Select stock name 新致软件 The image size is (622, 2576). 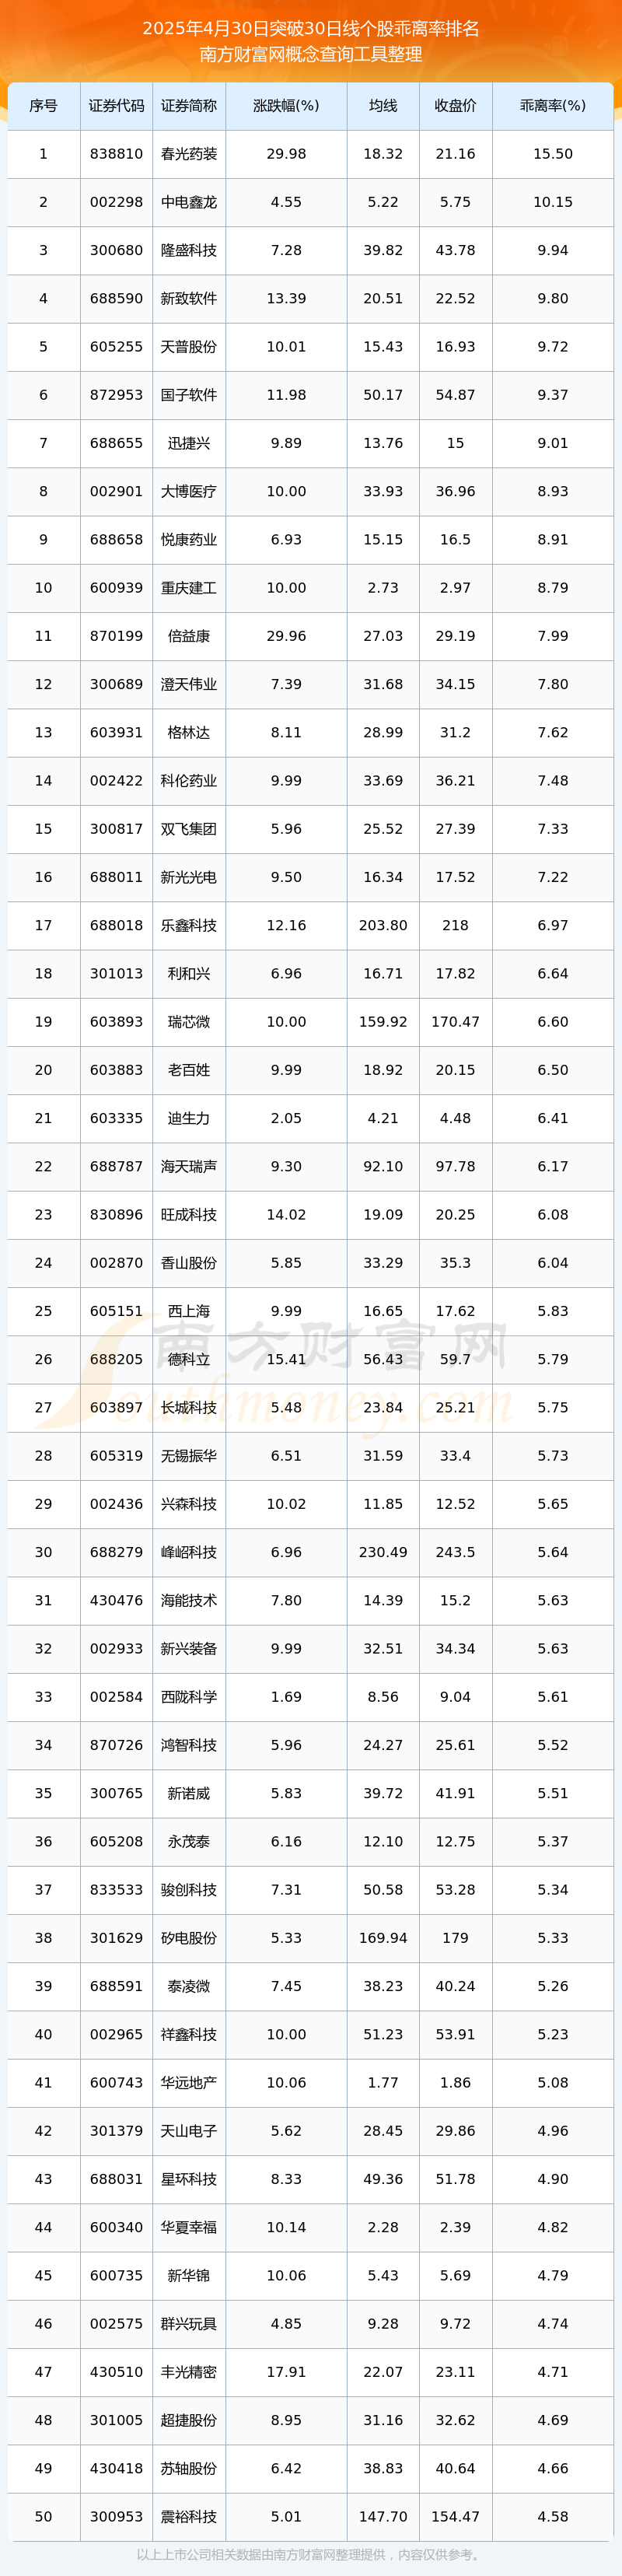[x=189, y=298]
